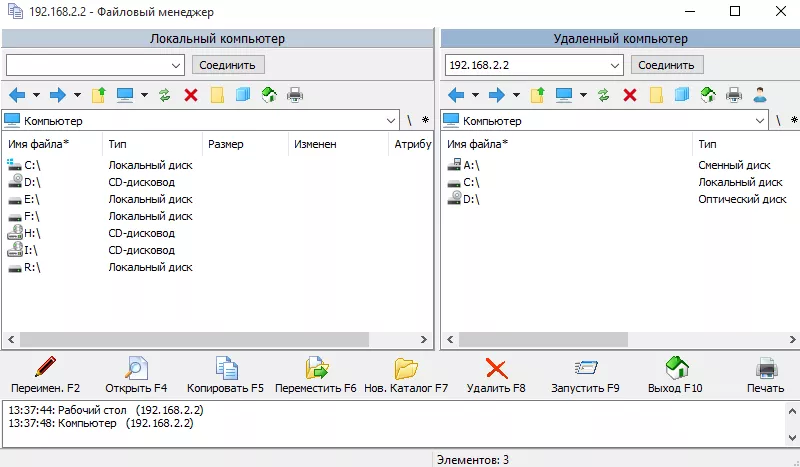
Task: Select local CD drive D:\
Action: point(24,182)
